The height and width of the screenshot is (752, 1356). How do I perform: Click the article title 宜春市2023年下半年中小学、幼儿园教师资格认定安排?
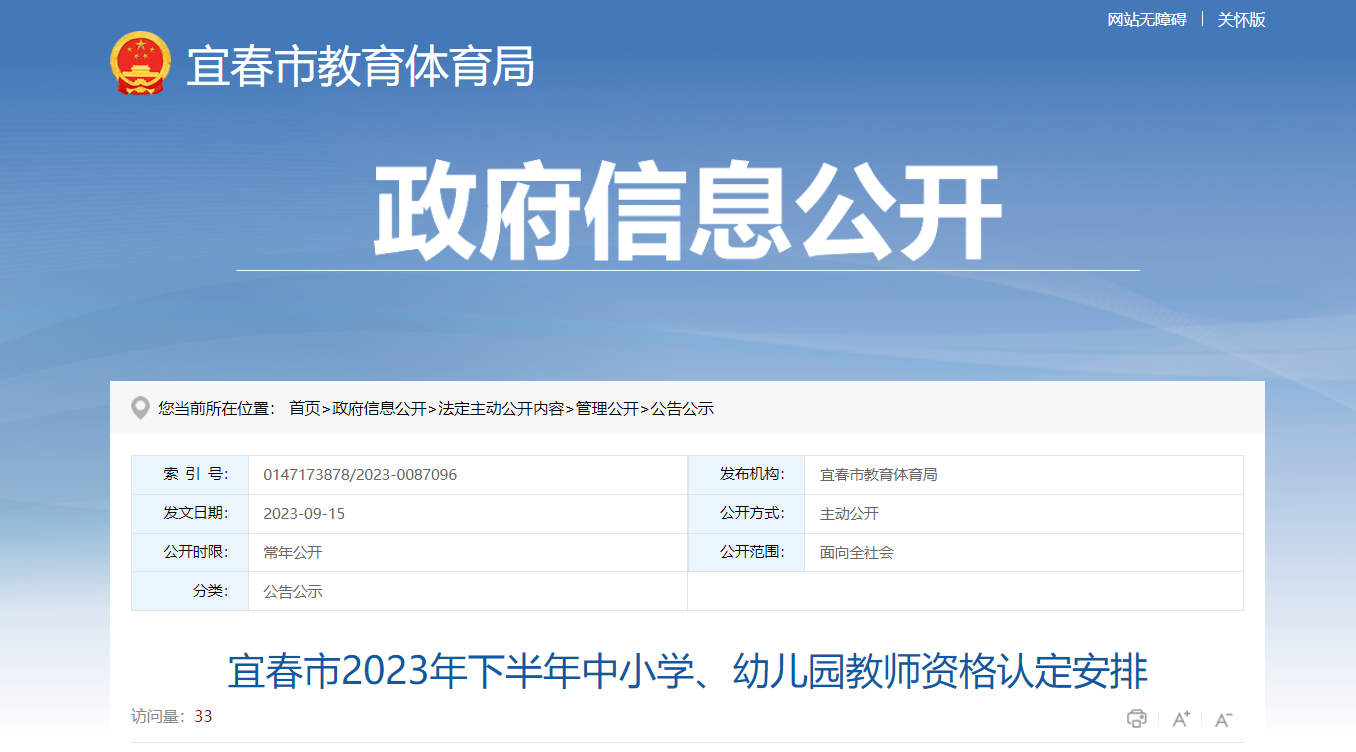point(688,671)
